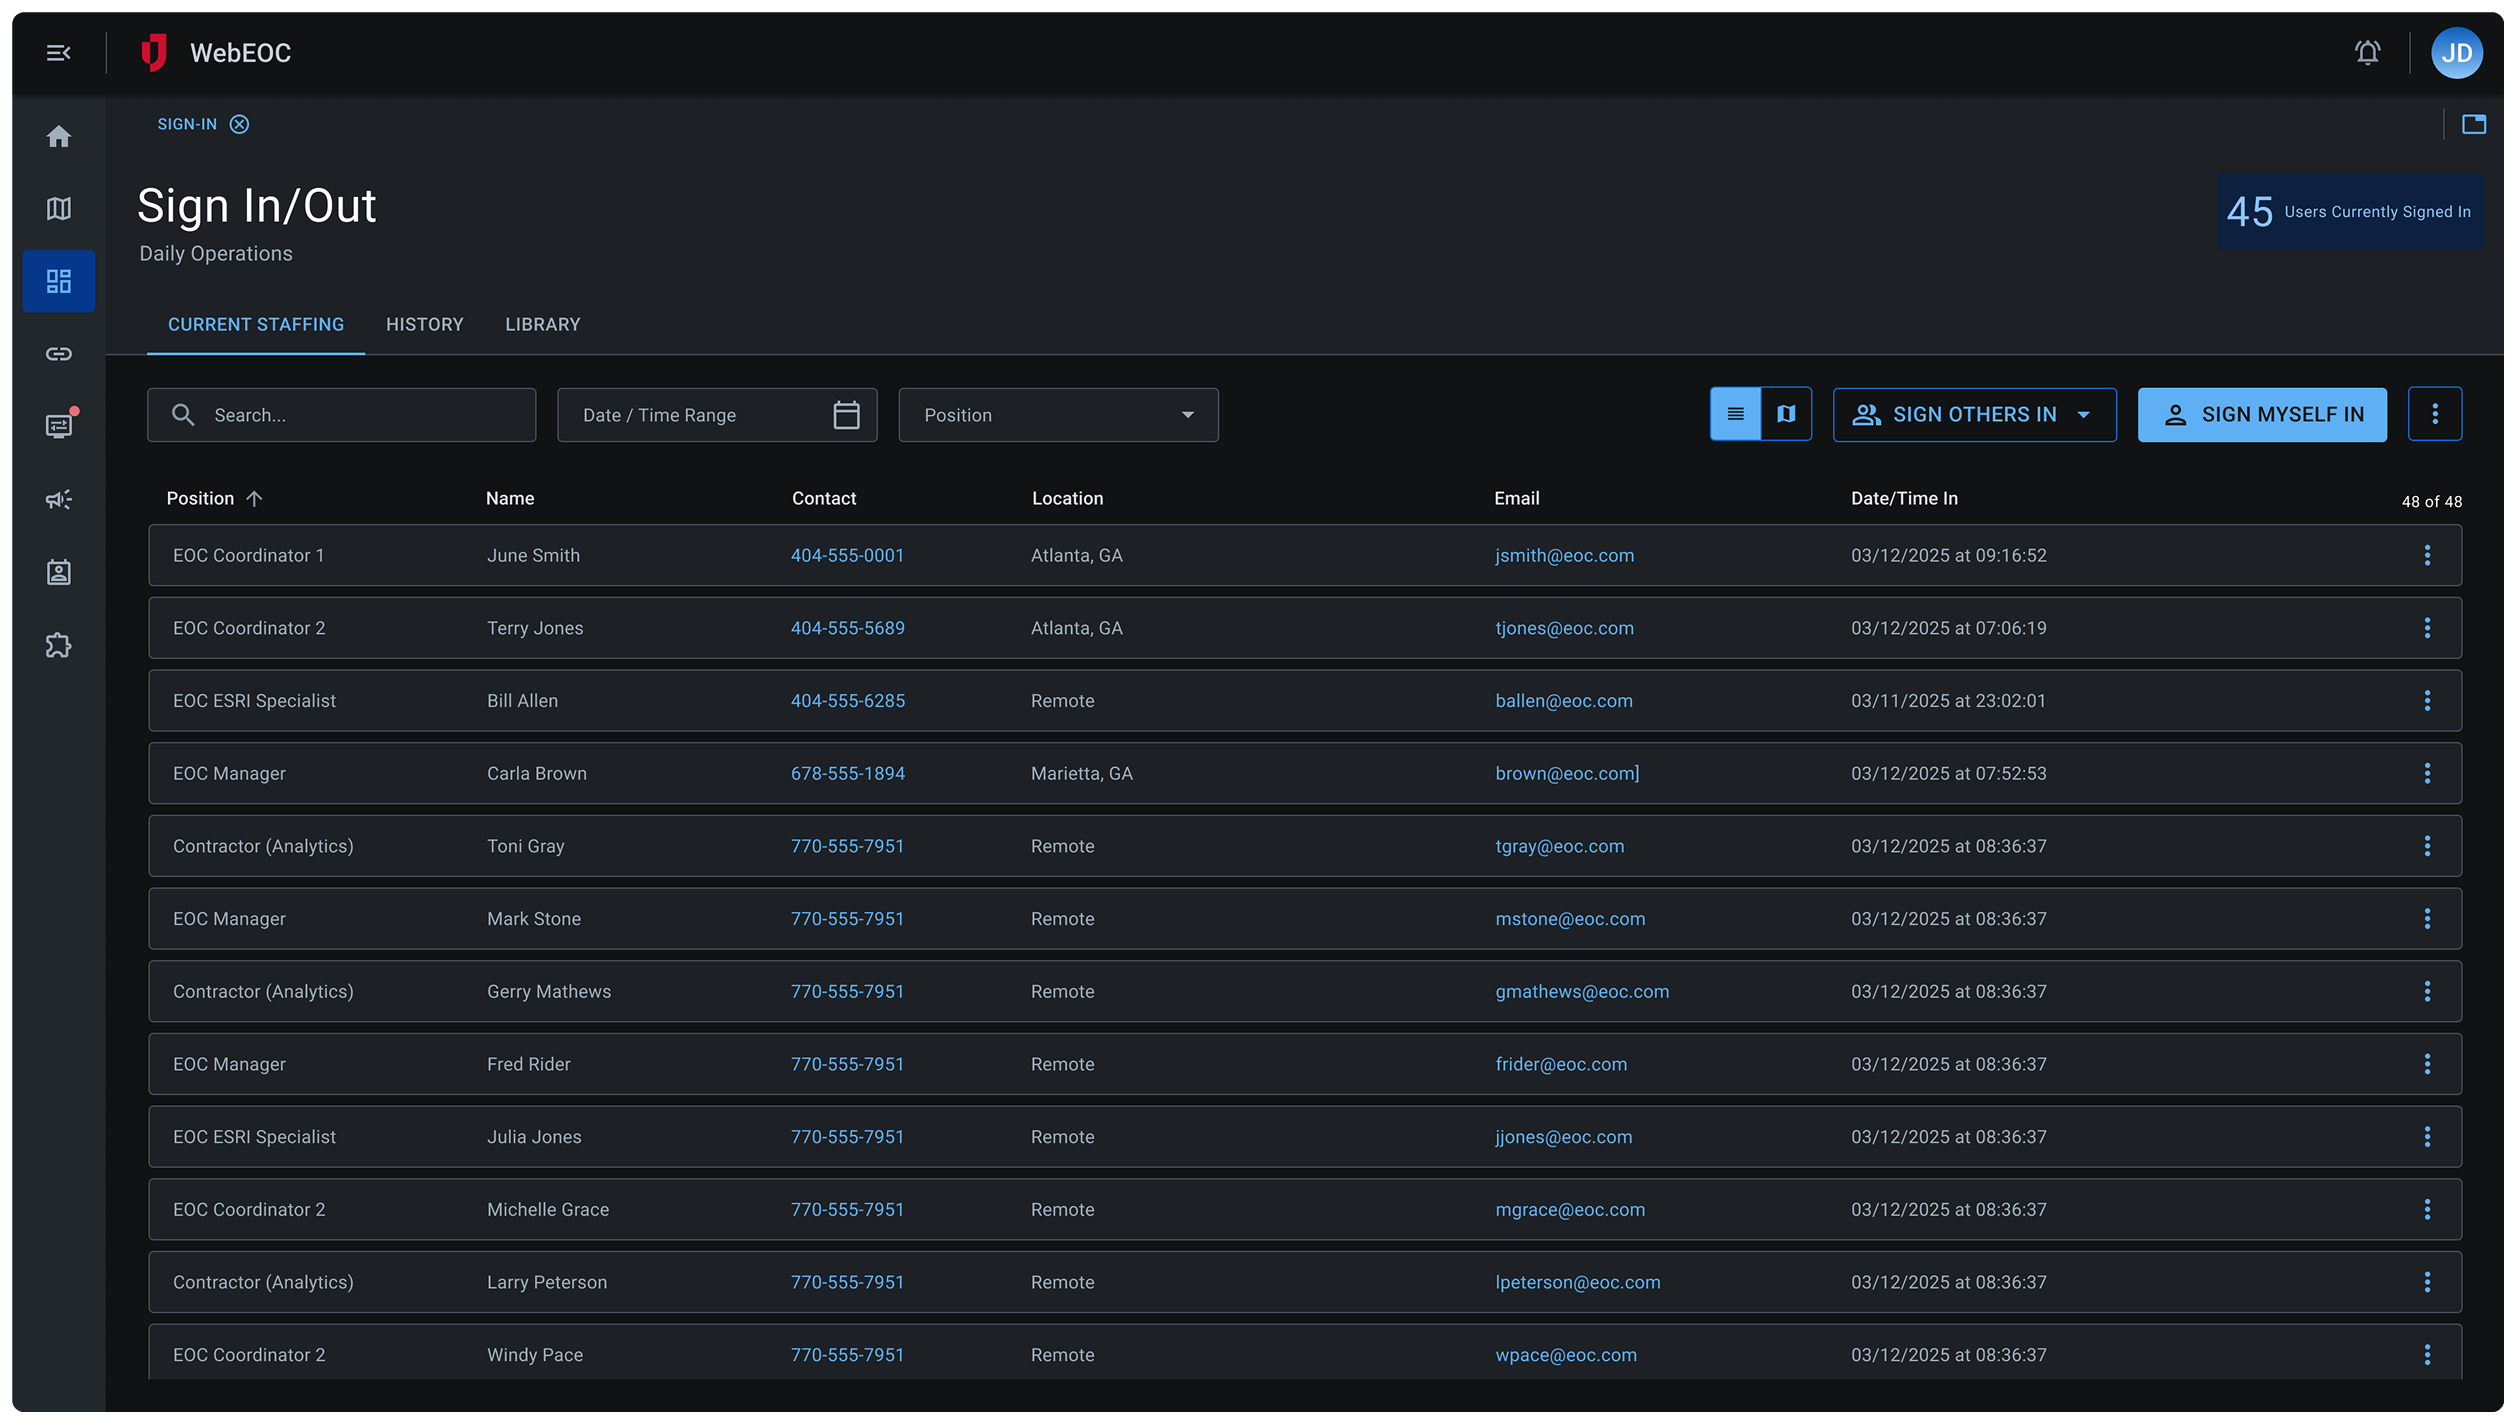The height and width of the screenshot is (1425, 2517).
Task: Open the links icon in the sidebar
Action: tap(59, 354)
